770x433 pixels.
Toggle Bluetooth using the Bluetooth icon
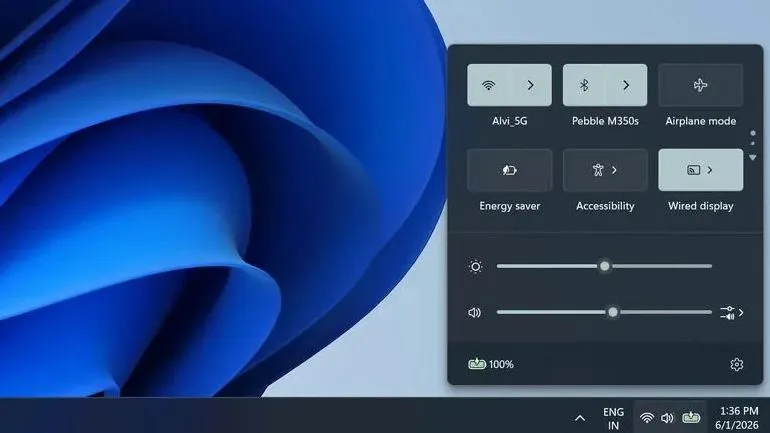(x=584, y=85)
